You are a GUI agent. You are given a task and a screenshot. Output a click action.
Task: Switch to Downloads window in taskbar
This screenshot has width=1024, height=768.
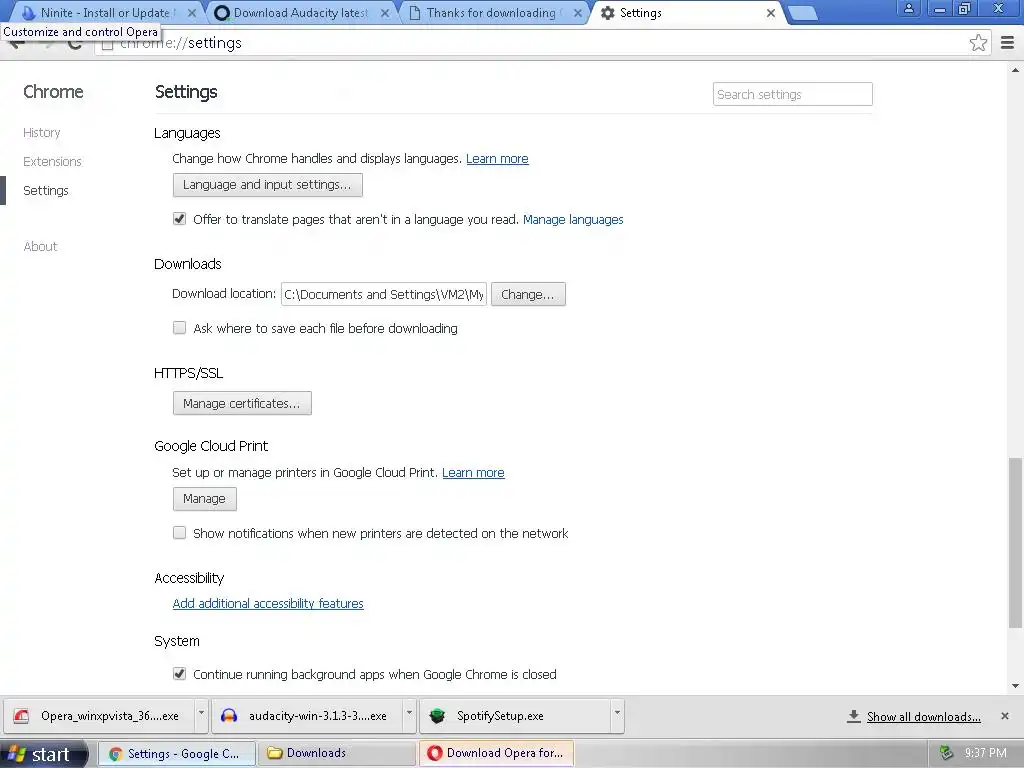point(336,754)
